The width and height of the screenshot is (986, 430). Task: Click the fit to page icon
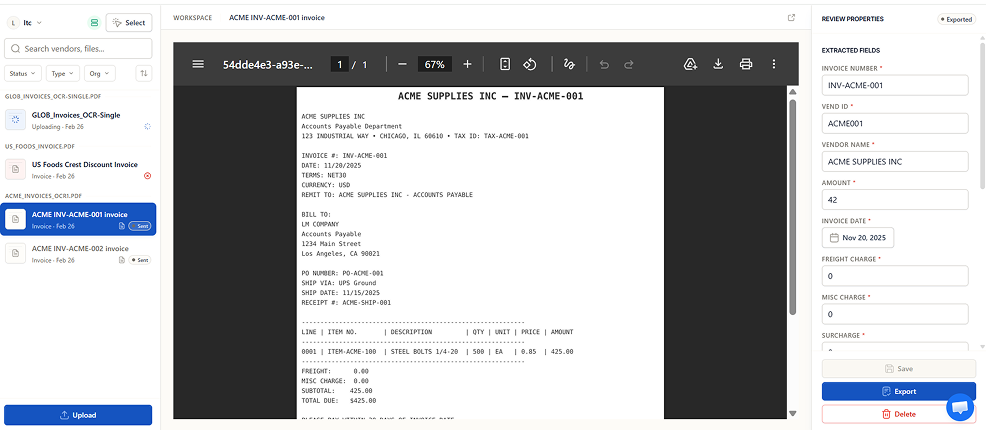(505, 64)
